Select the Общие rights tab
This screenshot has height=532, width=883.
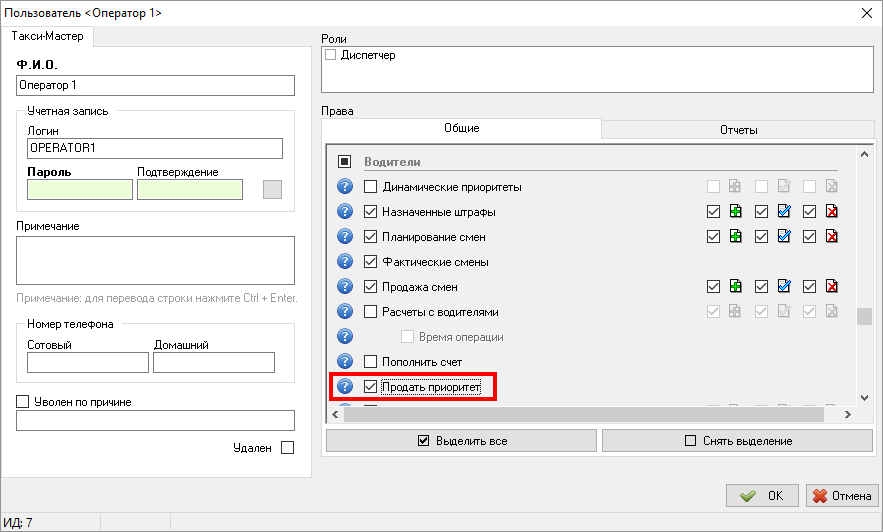coord(461,129)
